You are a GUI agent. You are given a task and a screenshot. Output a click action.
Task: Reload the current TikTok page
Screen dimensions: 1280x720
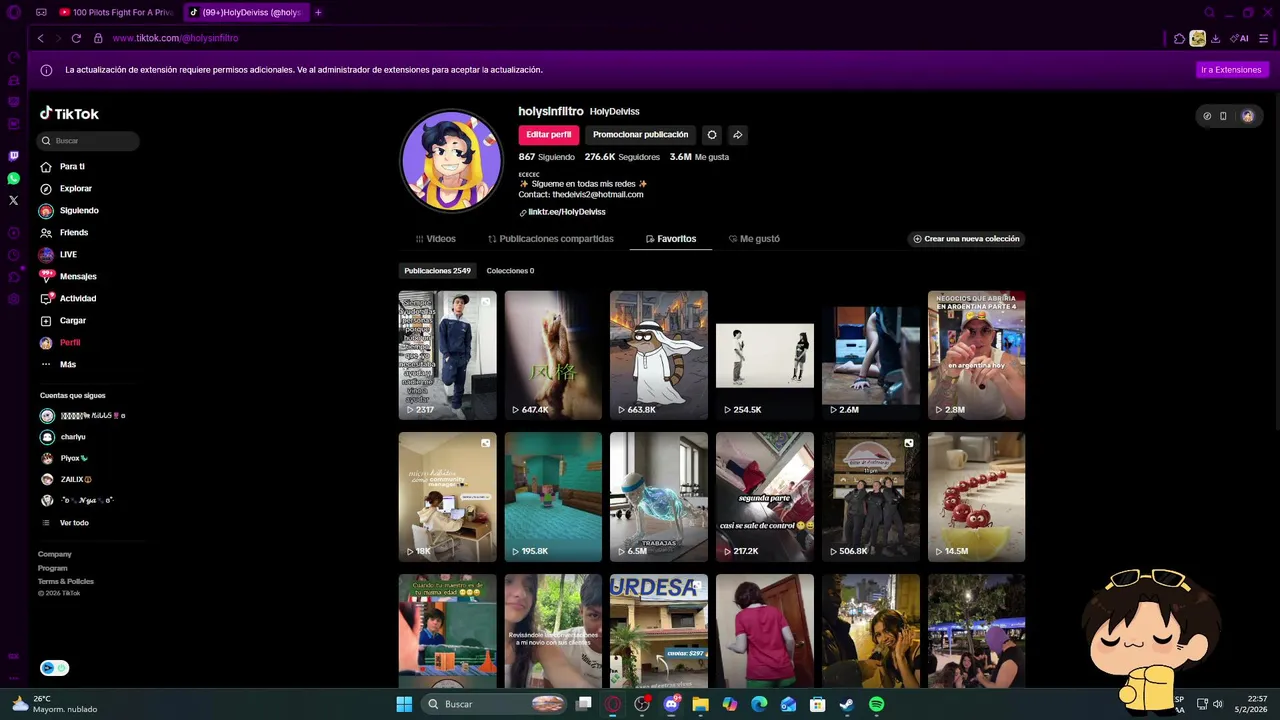click(76, 38)
